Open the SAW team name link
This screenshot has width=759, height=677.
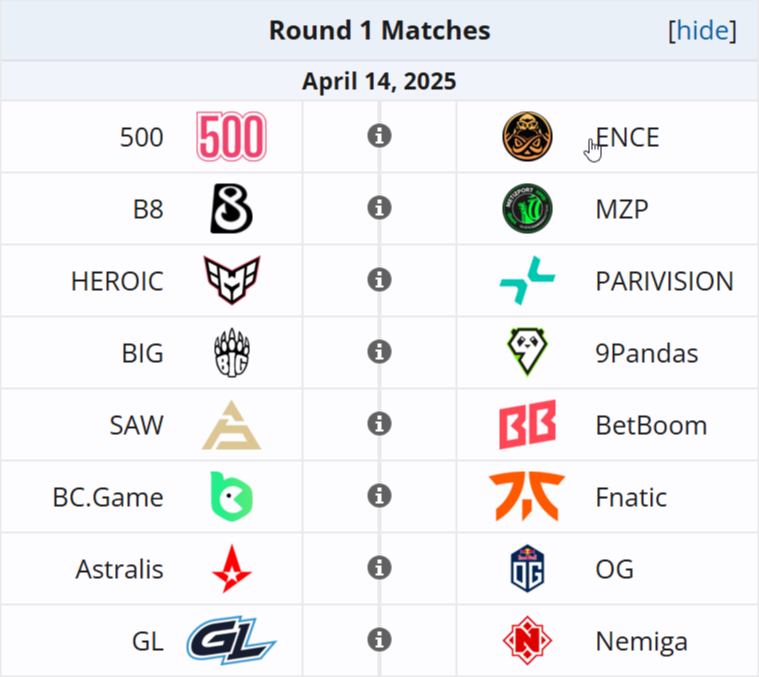(136, 425)
